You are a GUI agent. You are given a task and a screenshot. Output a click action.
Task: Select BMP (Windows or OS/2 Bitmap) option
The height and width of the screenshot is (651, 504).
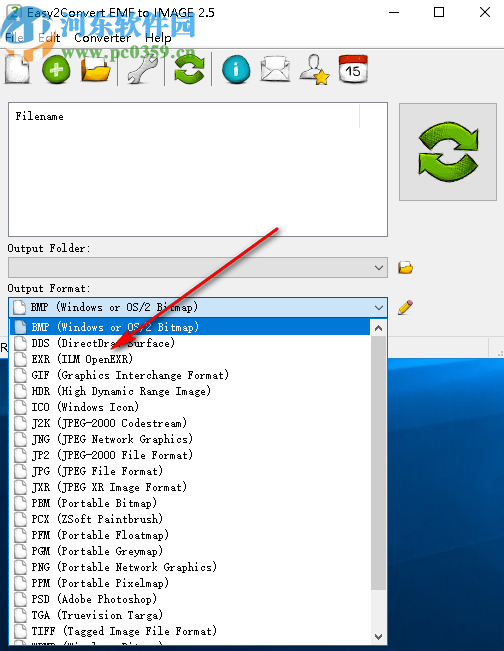[x=190, y=327]
